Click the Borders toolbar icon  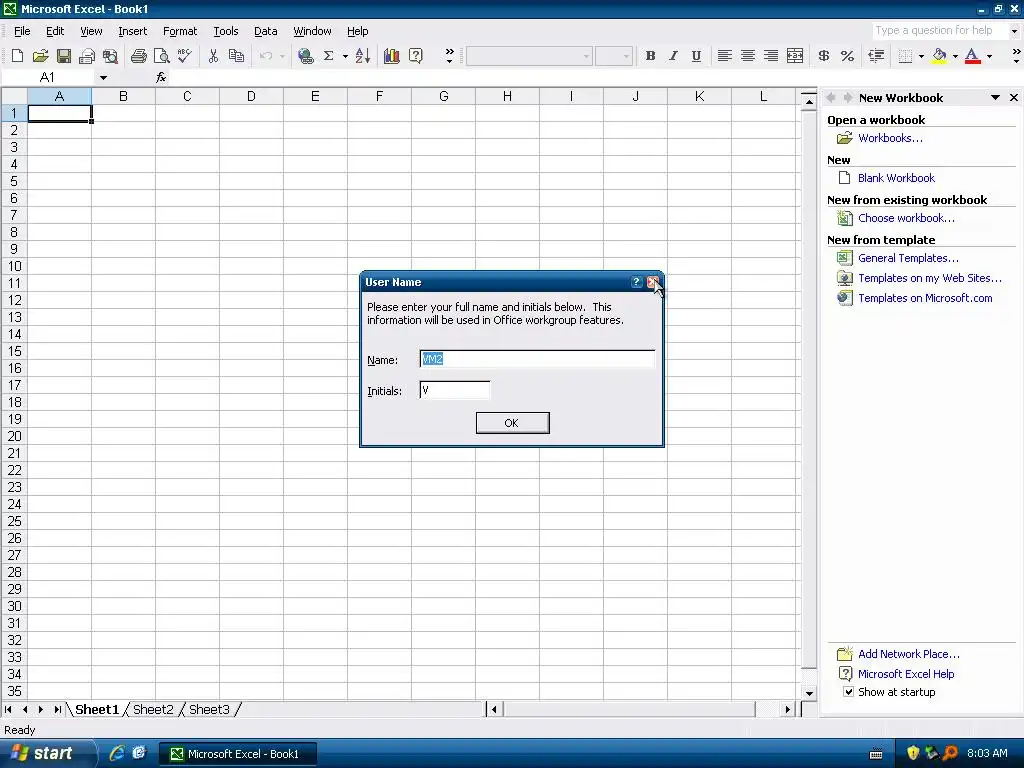click(905, 56)
